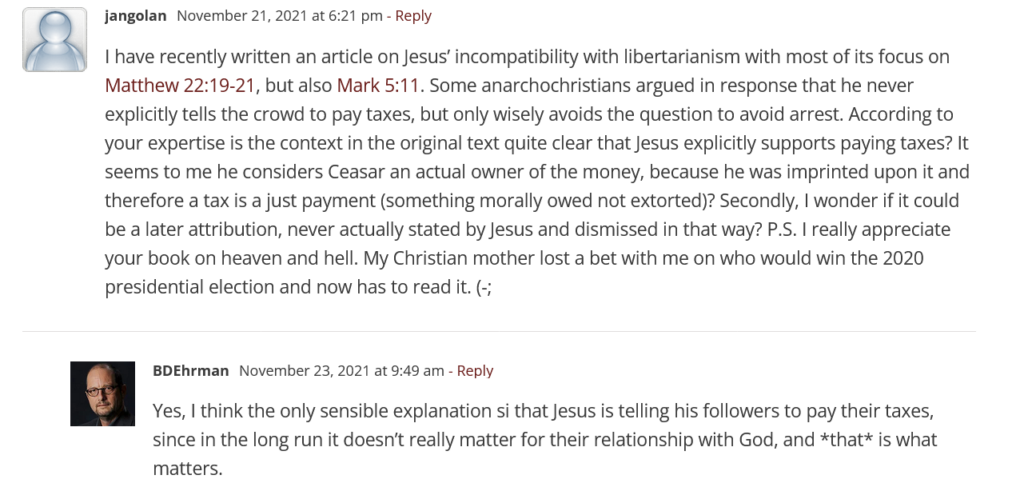Click the emphasized *that* word

pos(850,440)
